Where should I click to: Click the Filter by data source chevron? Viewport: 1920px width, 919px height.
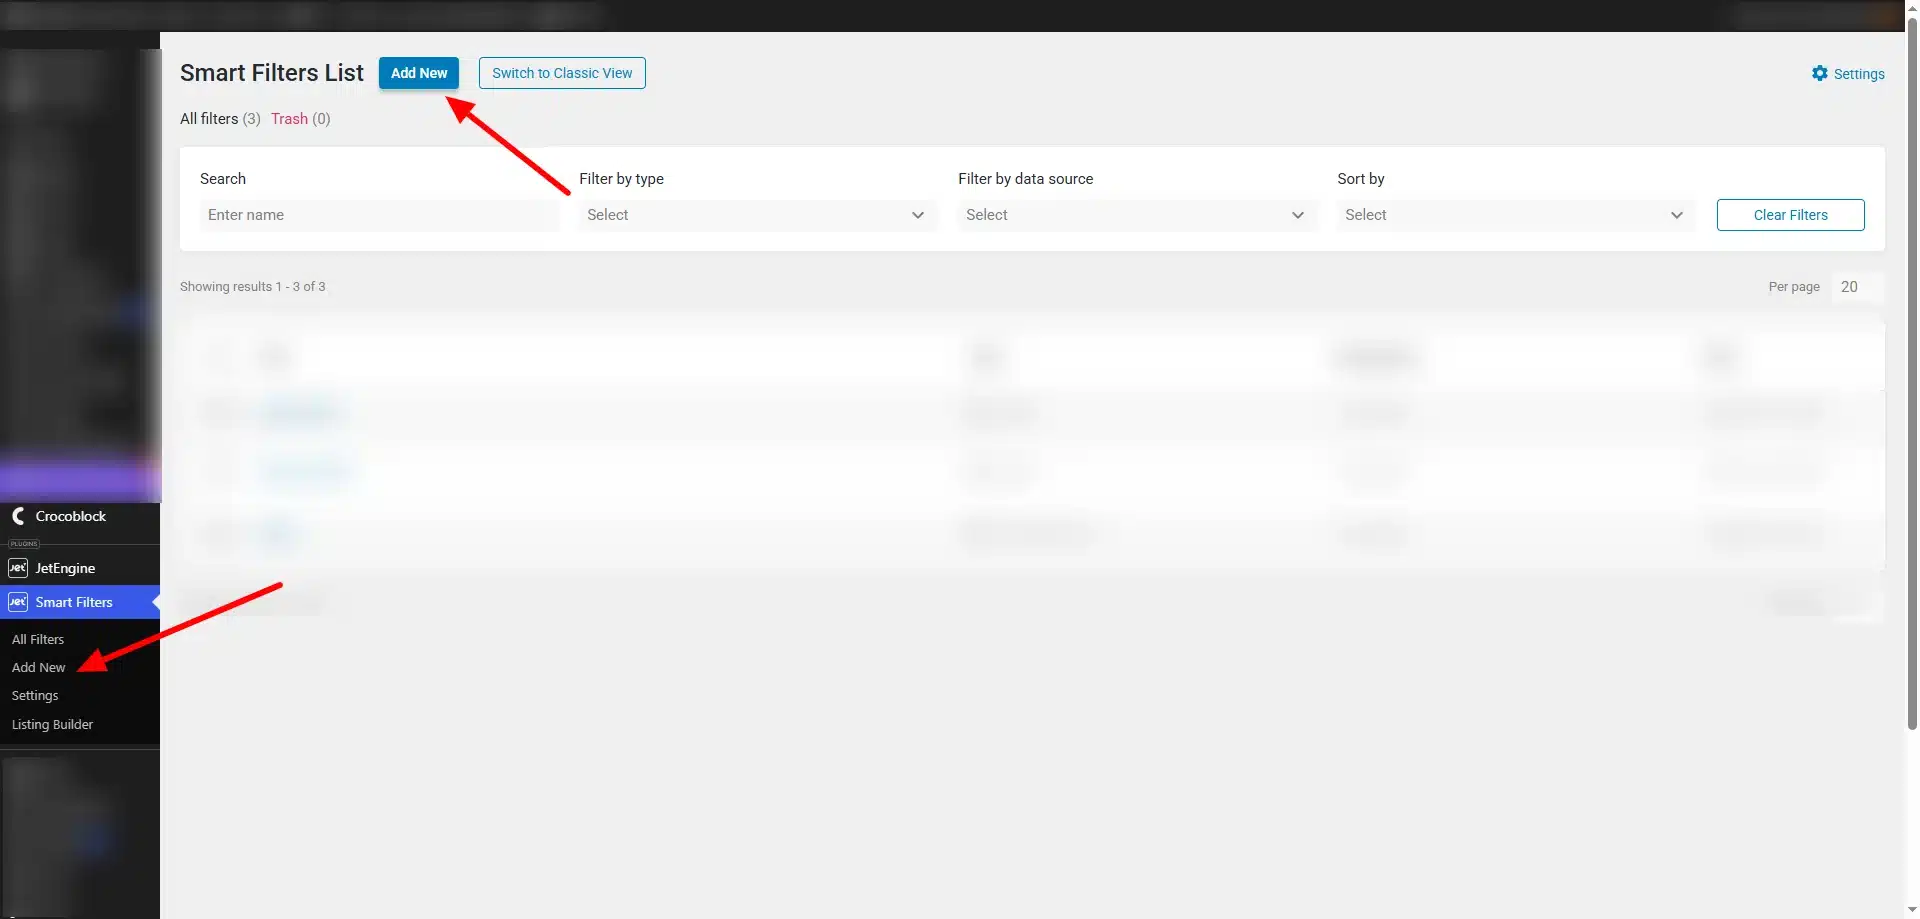tap(1298, 215)
